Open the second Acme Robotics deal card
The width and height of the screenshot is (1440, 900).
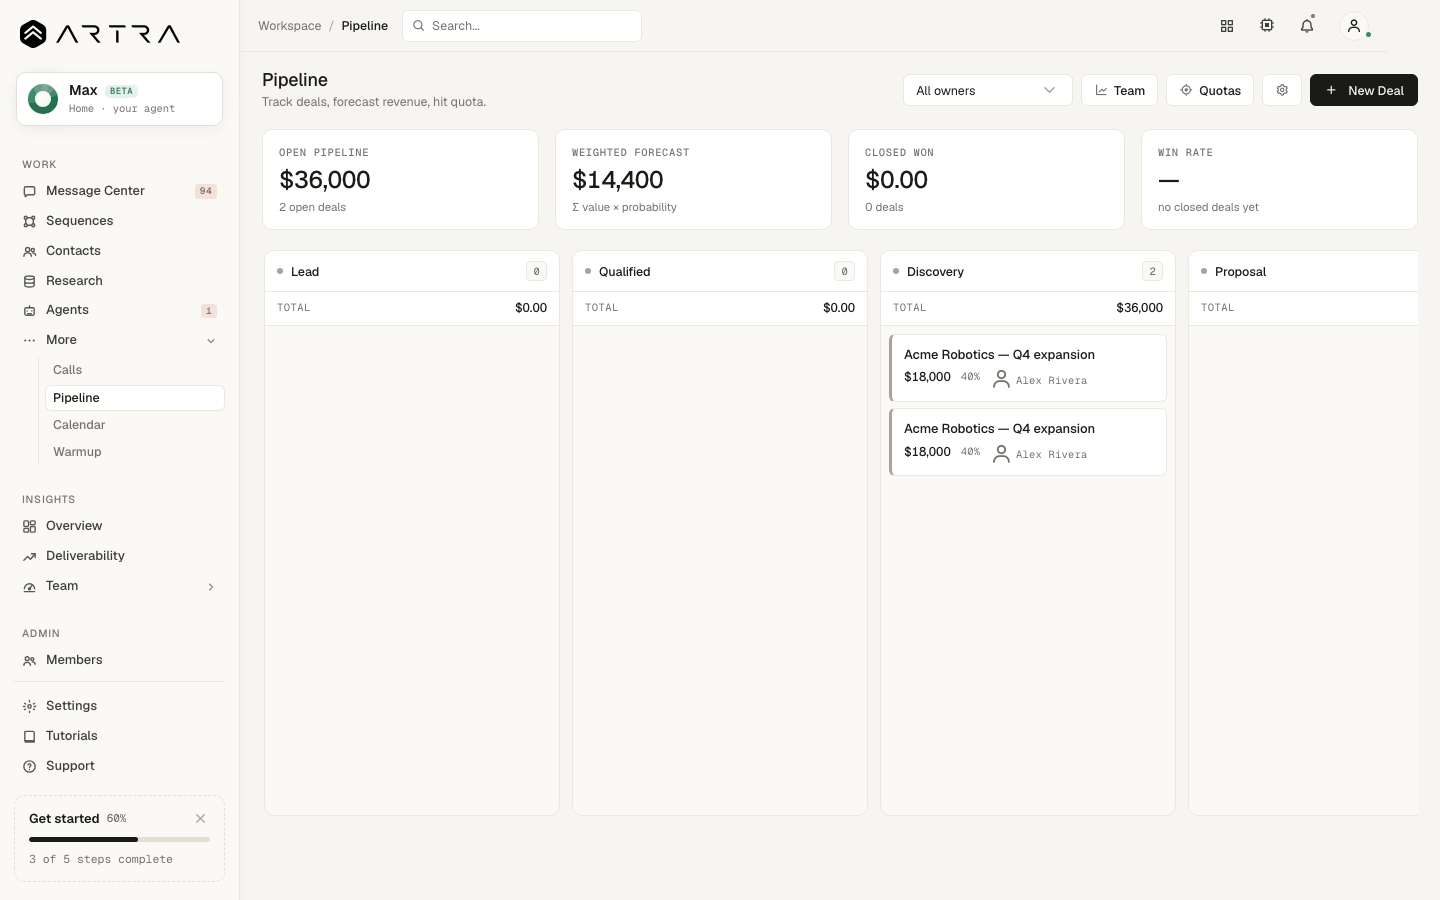[x=1028, y=442]
